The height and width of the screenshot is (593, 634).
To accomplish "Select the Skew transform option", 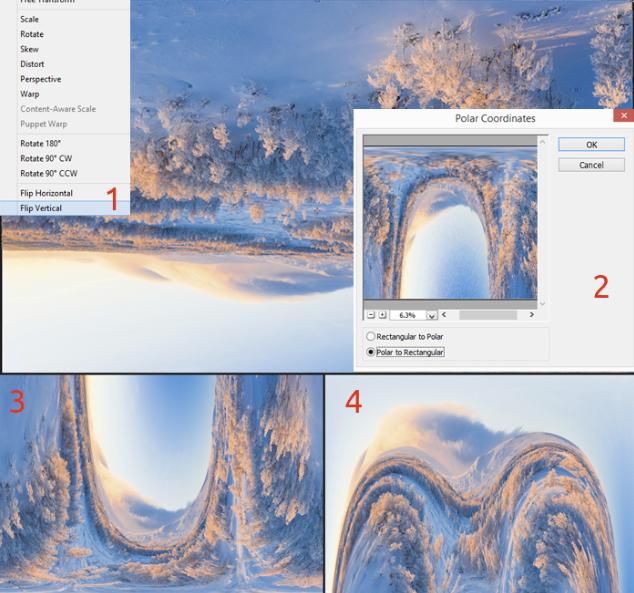I will coord(29,49).
